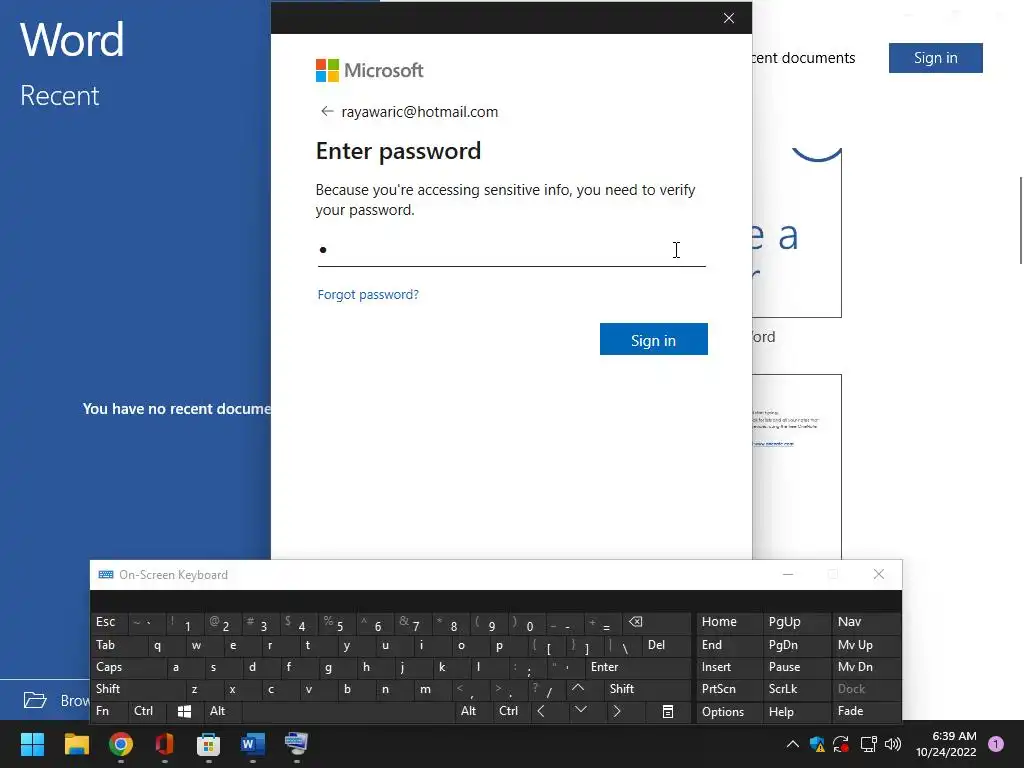Click the Windows logo key on the keyboard
The image size is (1024, 768).
[184, 711]
